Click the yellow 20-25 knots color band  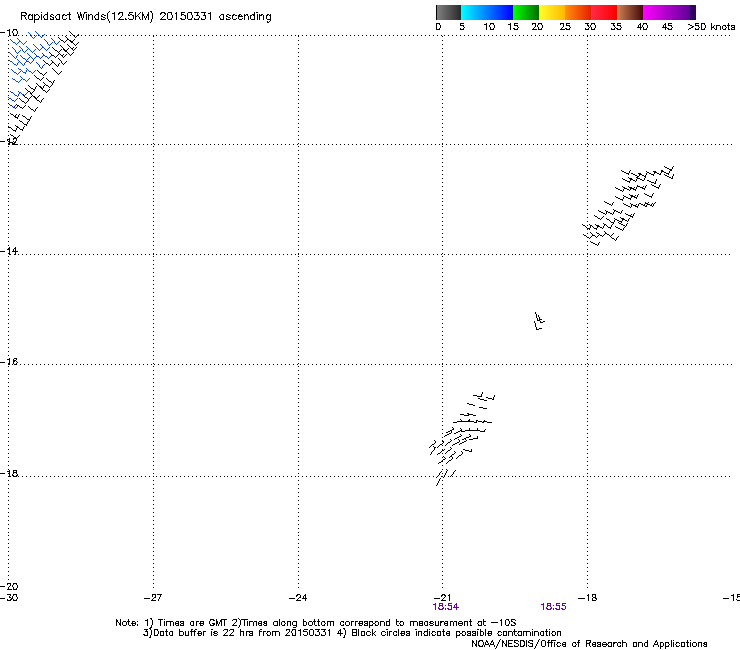pyautogui.click(x=552, y=12)
